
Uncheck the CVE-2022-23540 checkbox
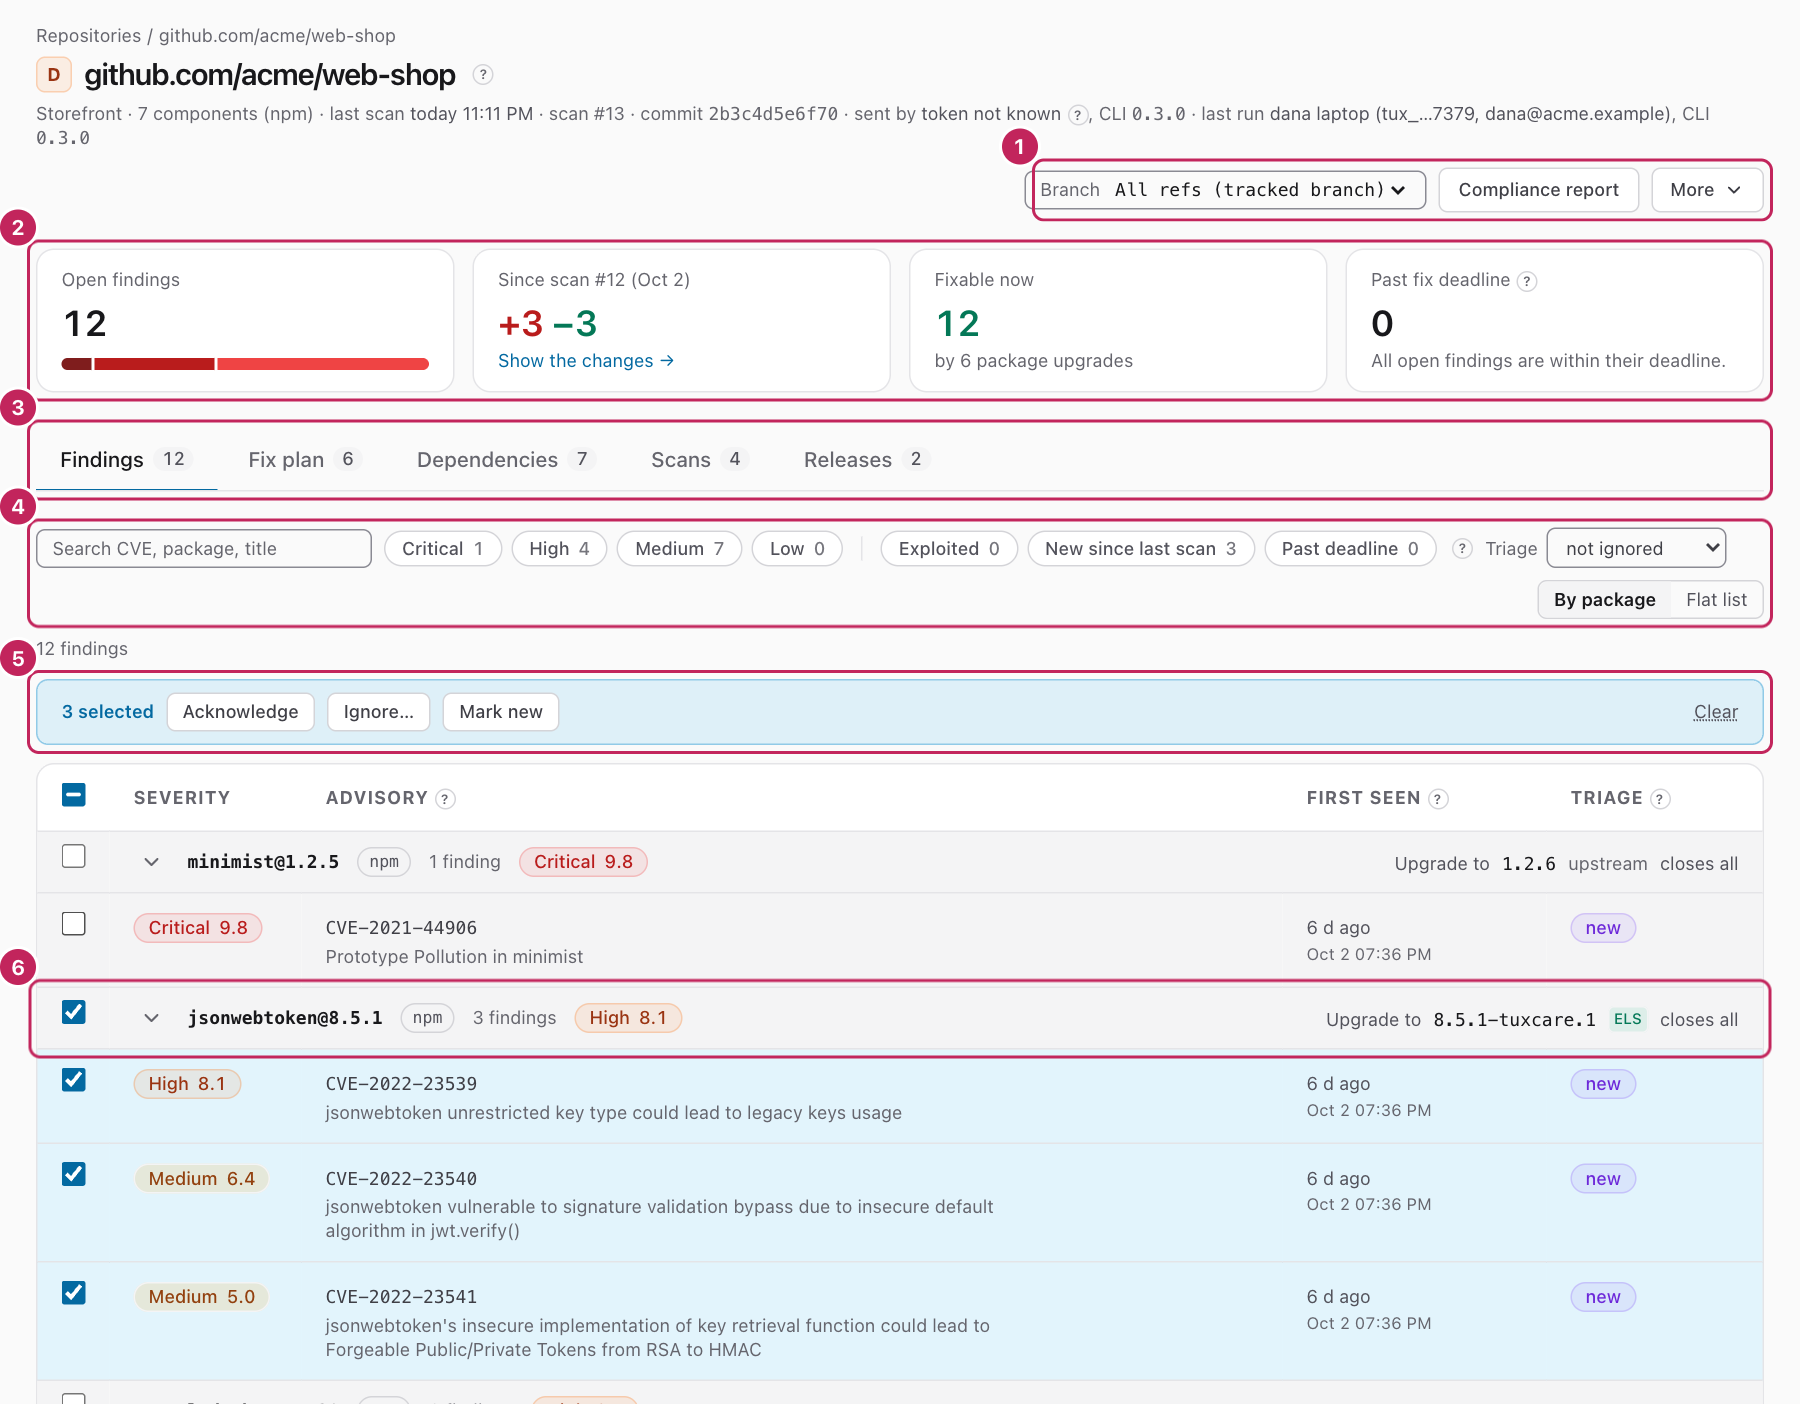click(x=73, y=1174)
